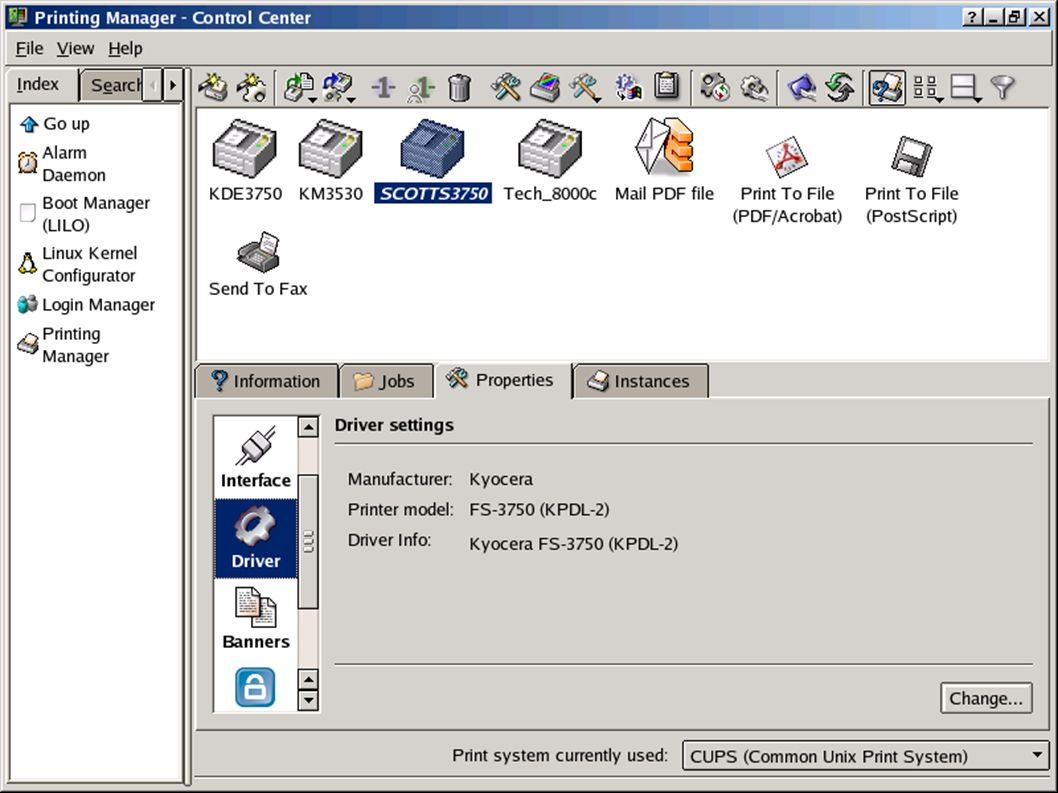The image size is (1058, 793).
Task: Switch to the Instances tab
Action: (640, 381)
